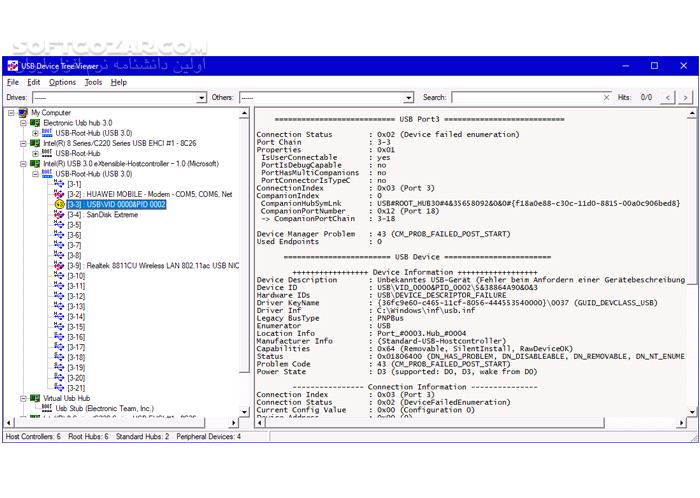Click the USB port icon for [3-7]
The width and height of the screenshot is (700, 498).
(x=59, y=245)
